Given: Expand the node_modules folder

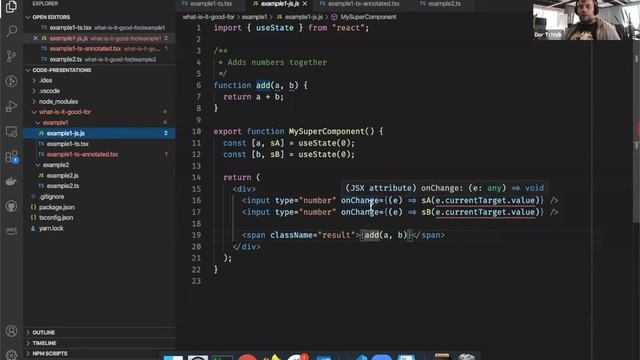Looking at the screenshot, I should (58, 102).
